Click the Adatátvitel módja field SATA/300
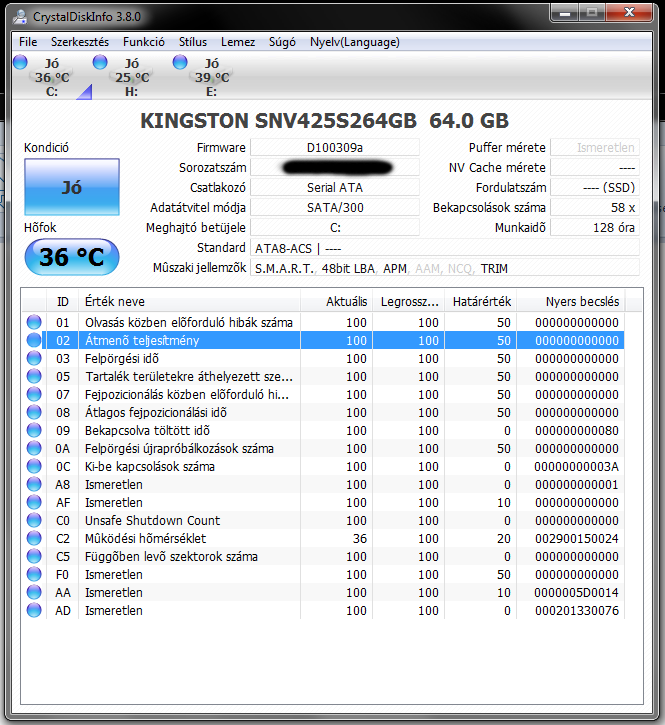Image resolution: width=665 pixels, height=725 pixels. tap(335, 207)
